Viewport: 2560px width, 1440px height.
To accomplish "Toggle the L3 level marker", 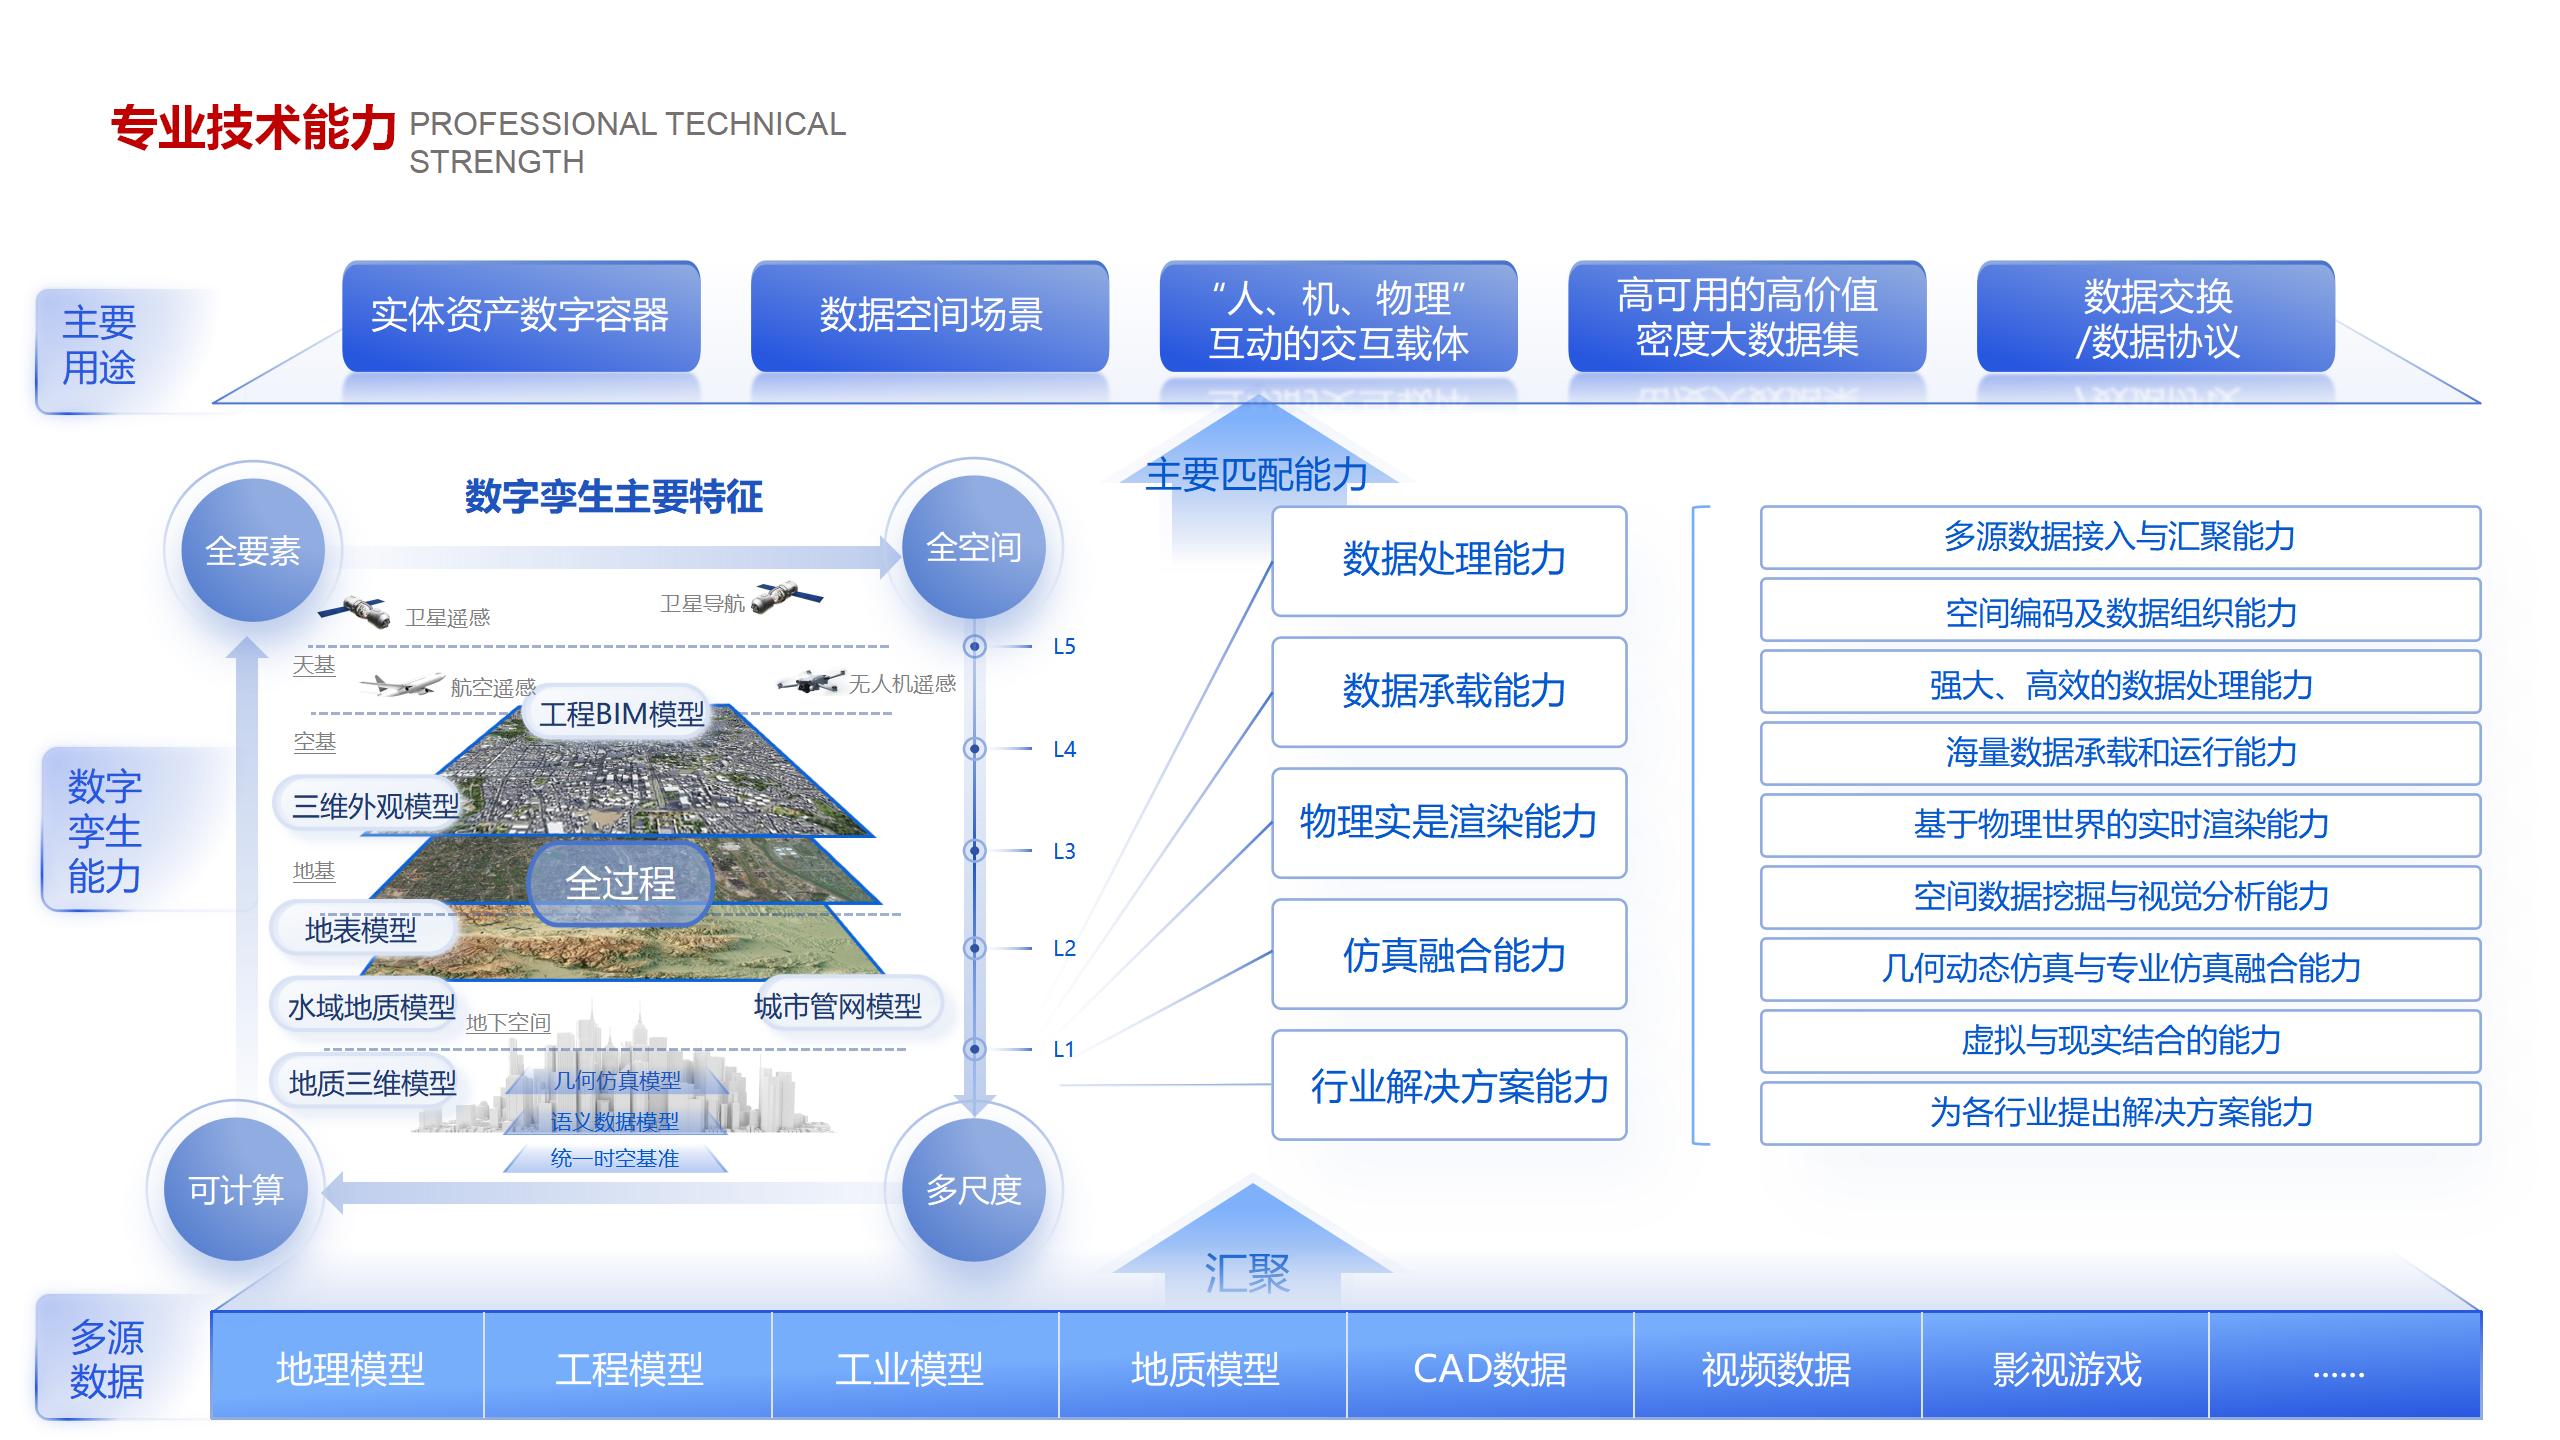I will [x=973, y=852].
